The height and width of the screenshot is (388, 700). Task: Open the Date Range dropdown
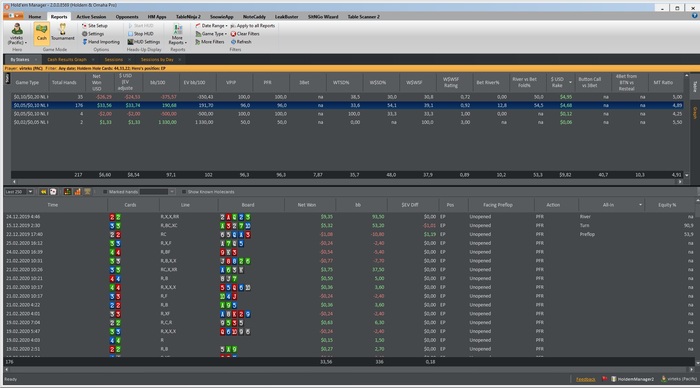click(212, 26)
